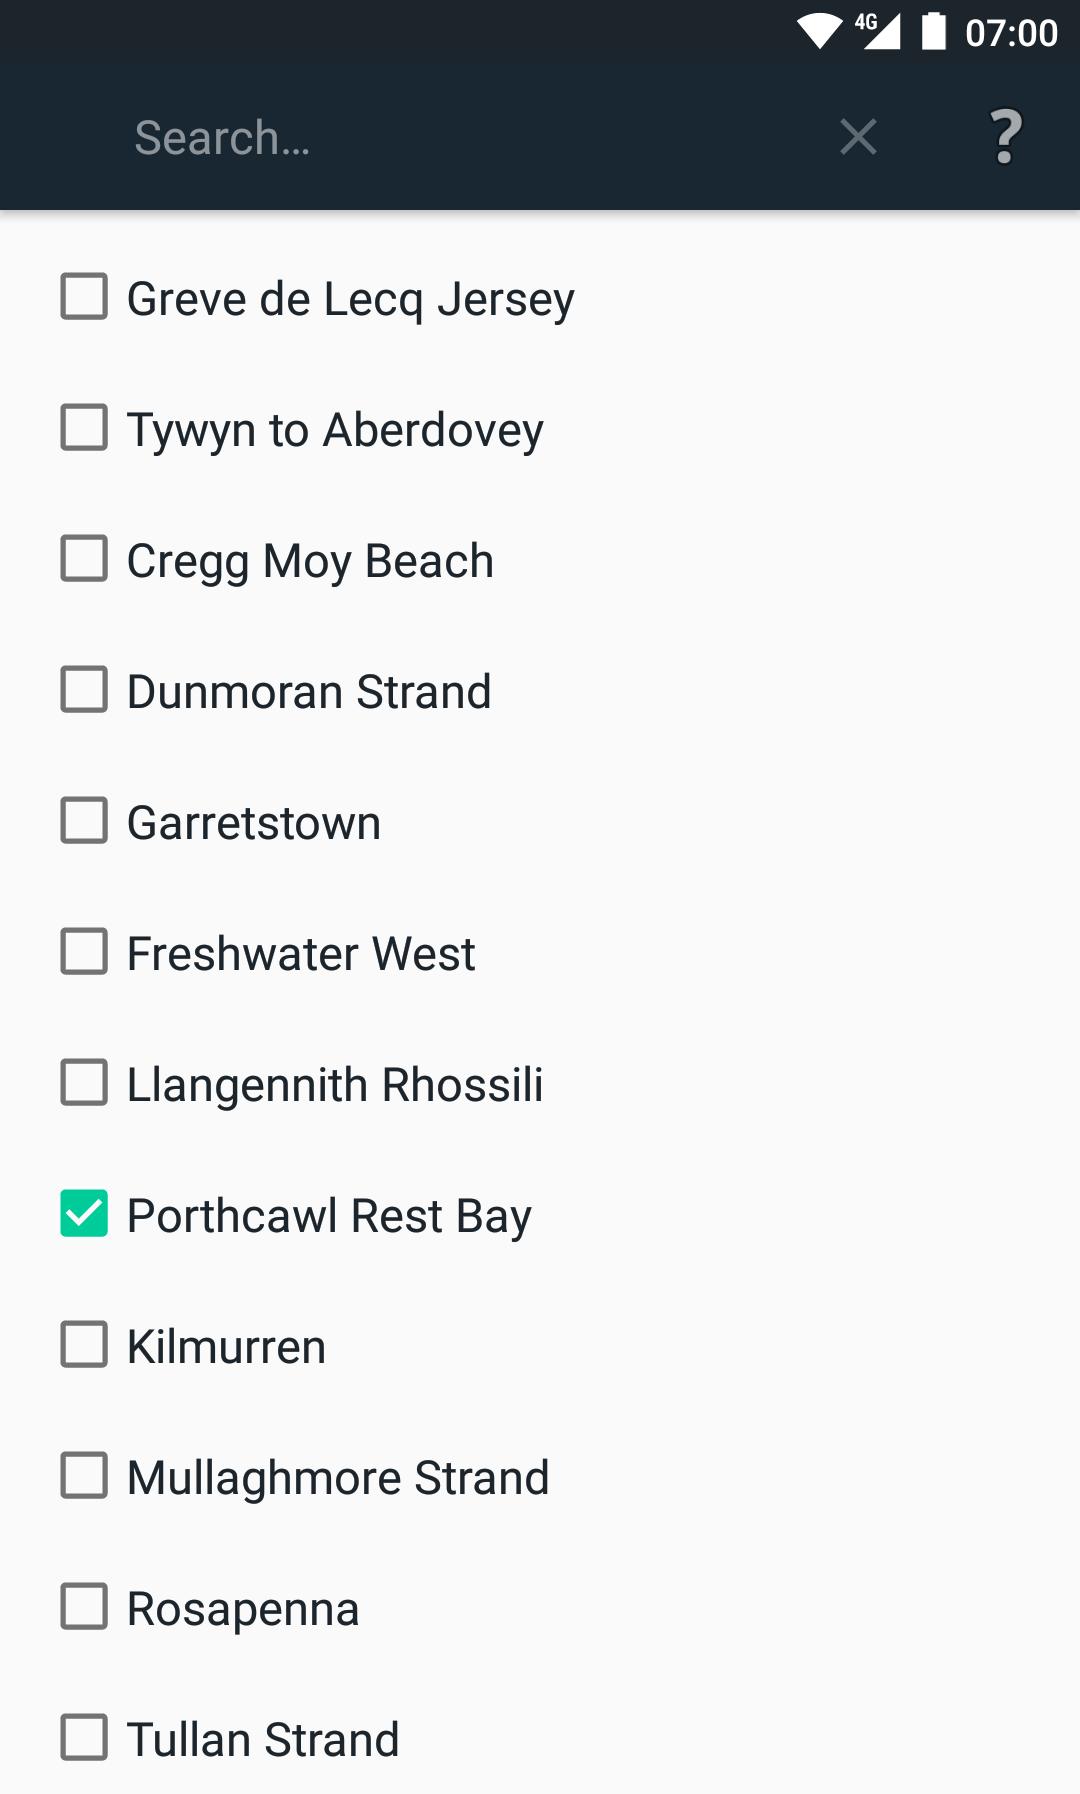Open help via the question mark icon

click(1005, 137)
